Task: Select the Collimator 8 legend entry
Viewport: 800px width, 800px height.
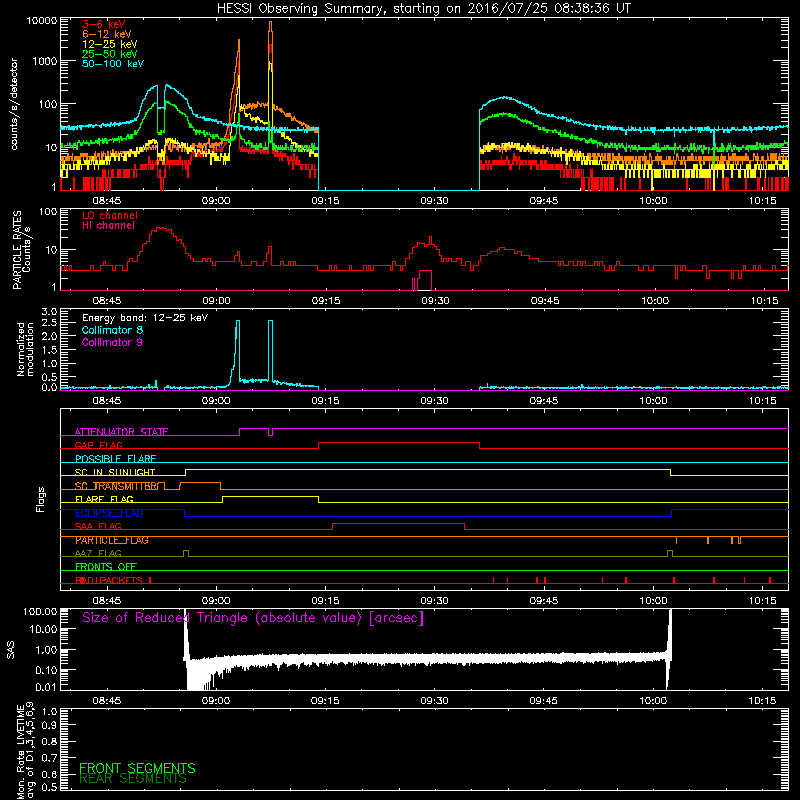Action: 112,330
